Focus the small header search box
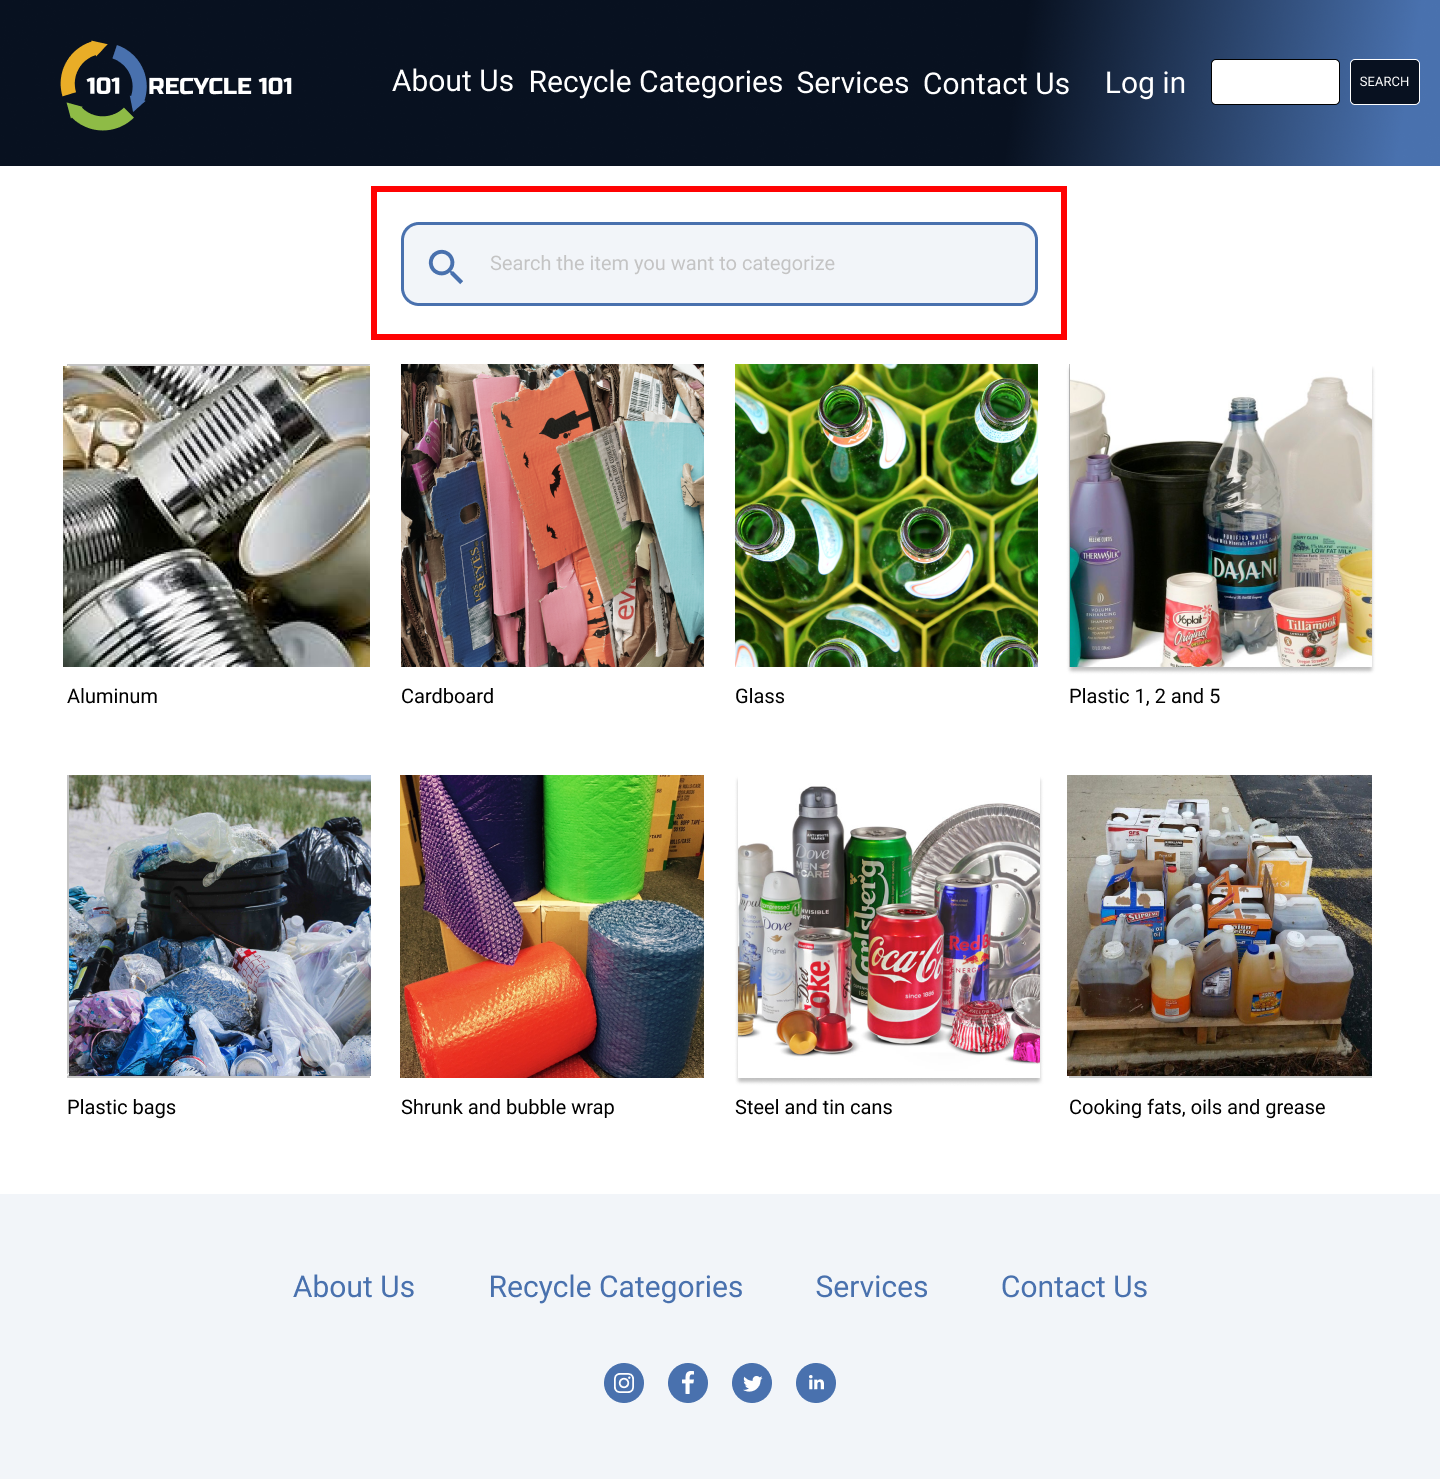The height and width of the screenshot is (1479, 1440). 1275,82
